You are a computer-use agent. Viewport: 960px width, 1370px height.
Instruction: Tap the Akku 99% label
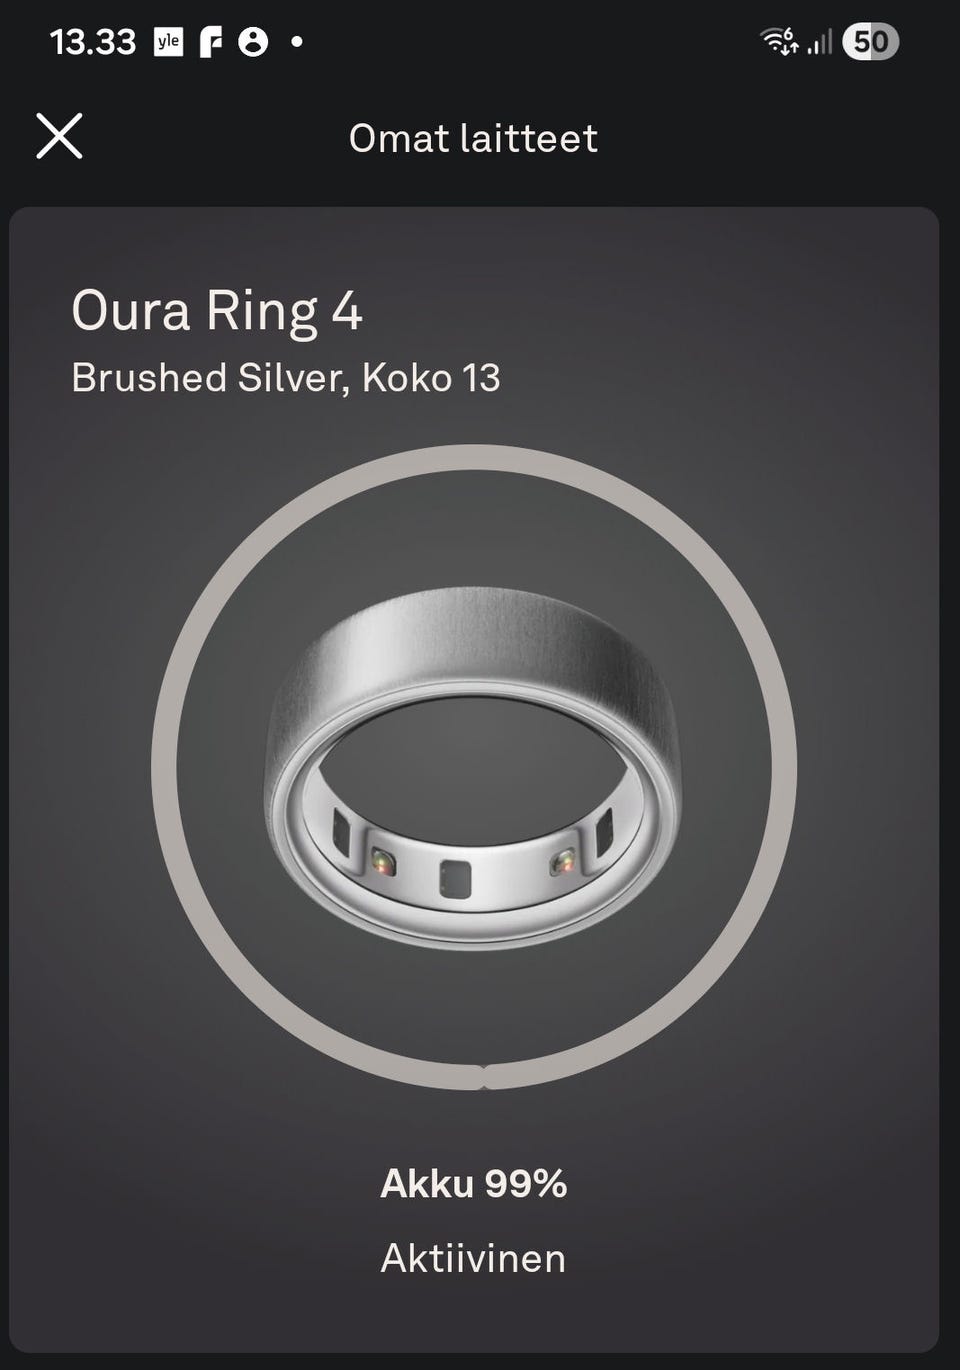pyautogui.click(x=474, y=1184)
